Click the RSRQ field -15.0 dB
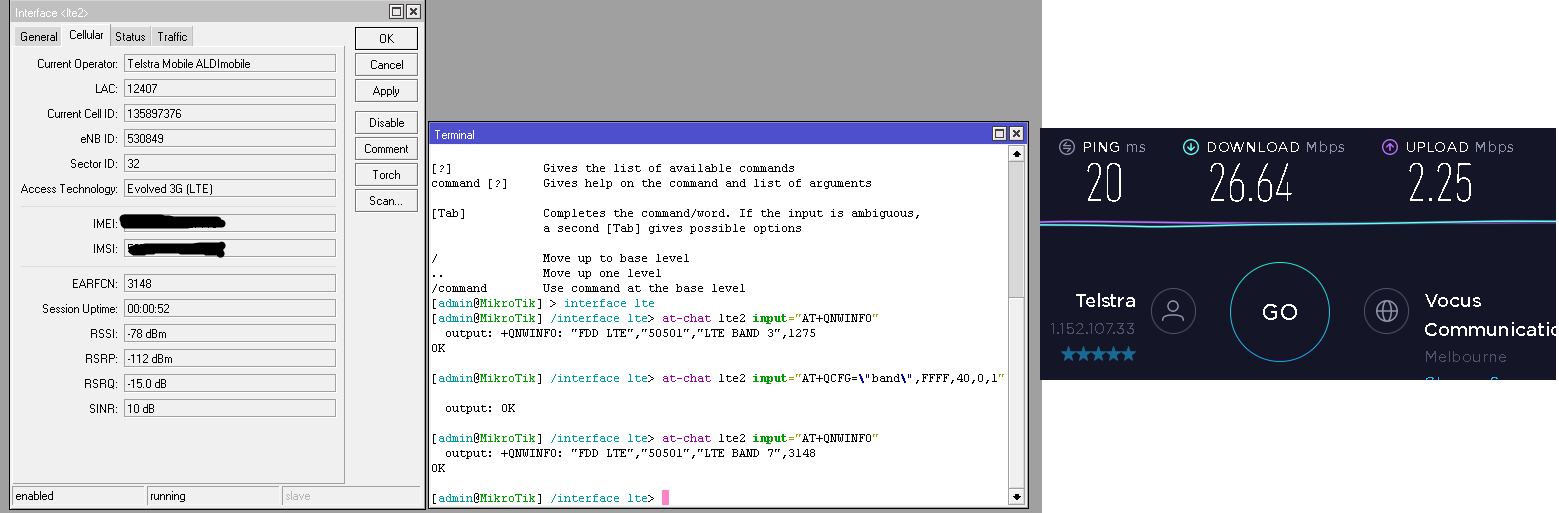This screenshot has width=1559, height=513. click(x=230, y=383)
